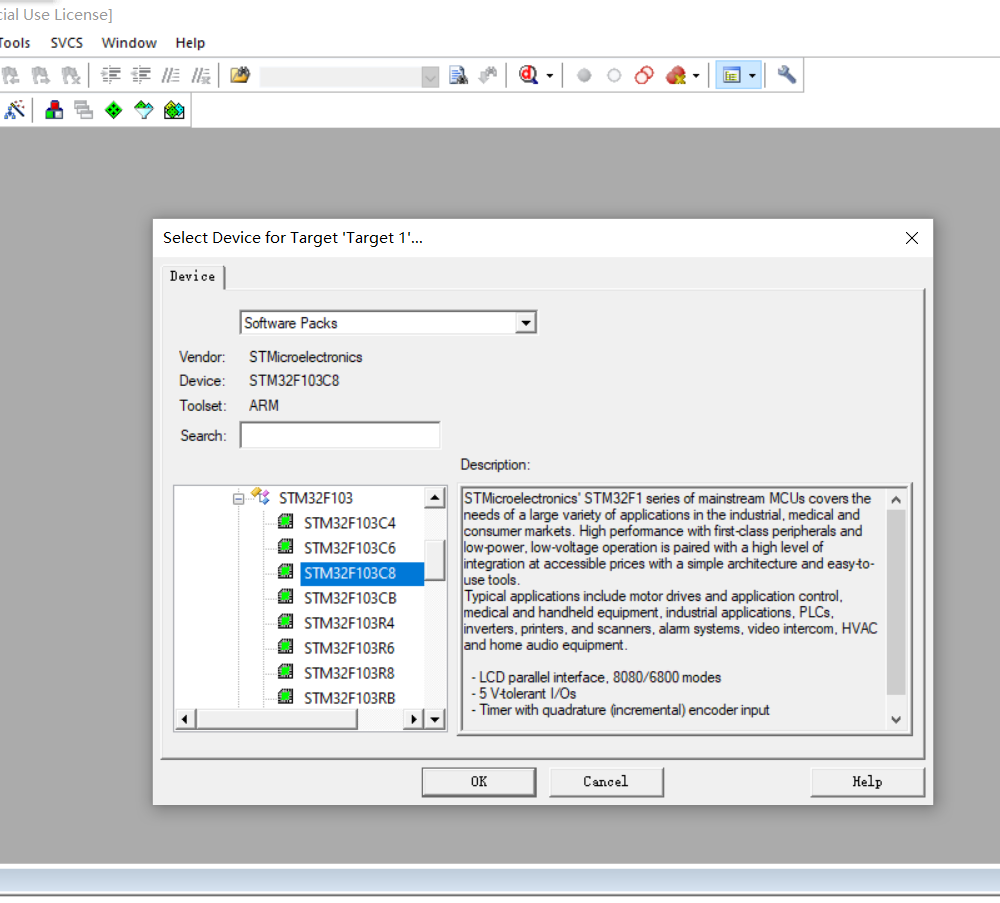Click description box scroll up arrow
Image resolution: width=1000 pixels, height=903 pixels.
click(x=896, y=500)
